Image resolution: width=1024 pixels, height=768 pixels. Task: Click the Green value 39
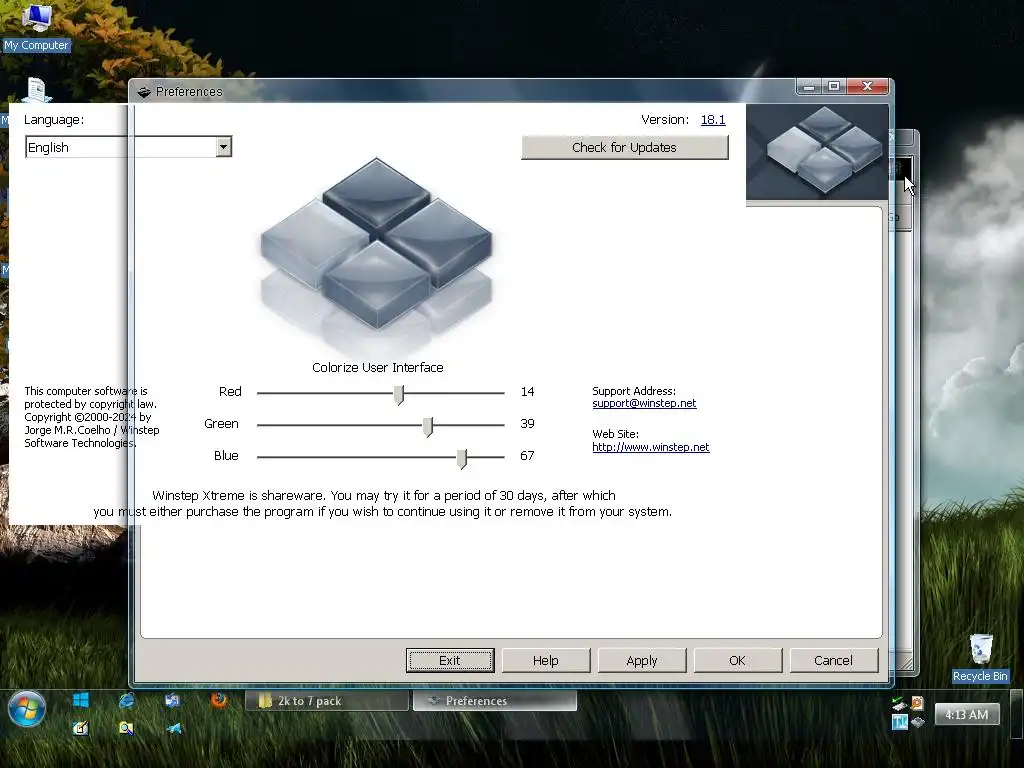pos(528,423)
